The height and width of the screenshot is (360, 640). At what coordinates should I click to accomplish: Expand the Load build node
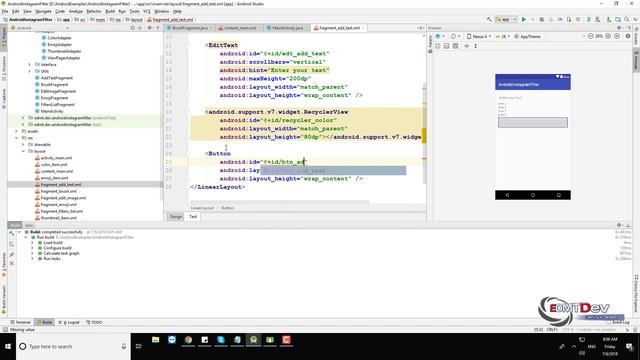pos(32,242)
